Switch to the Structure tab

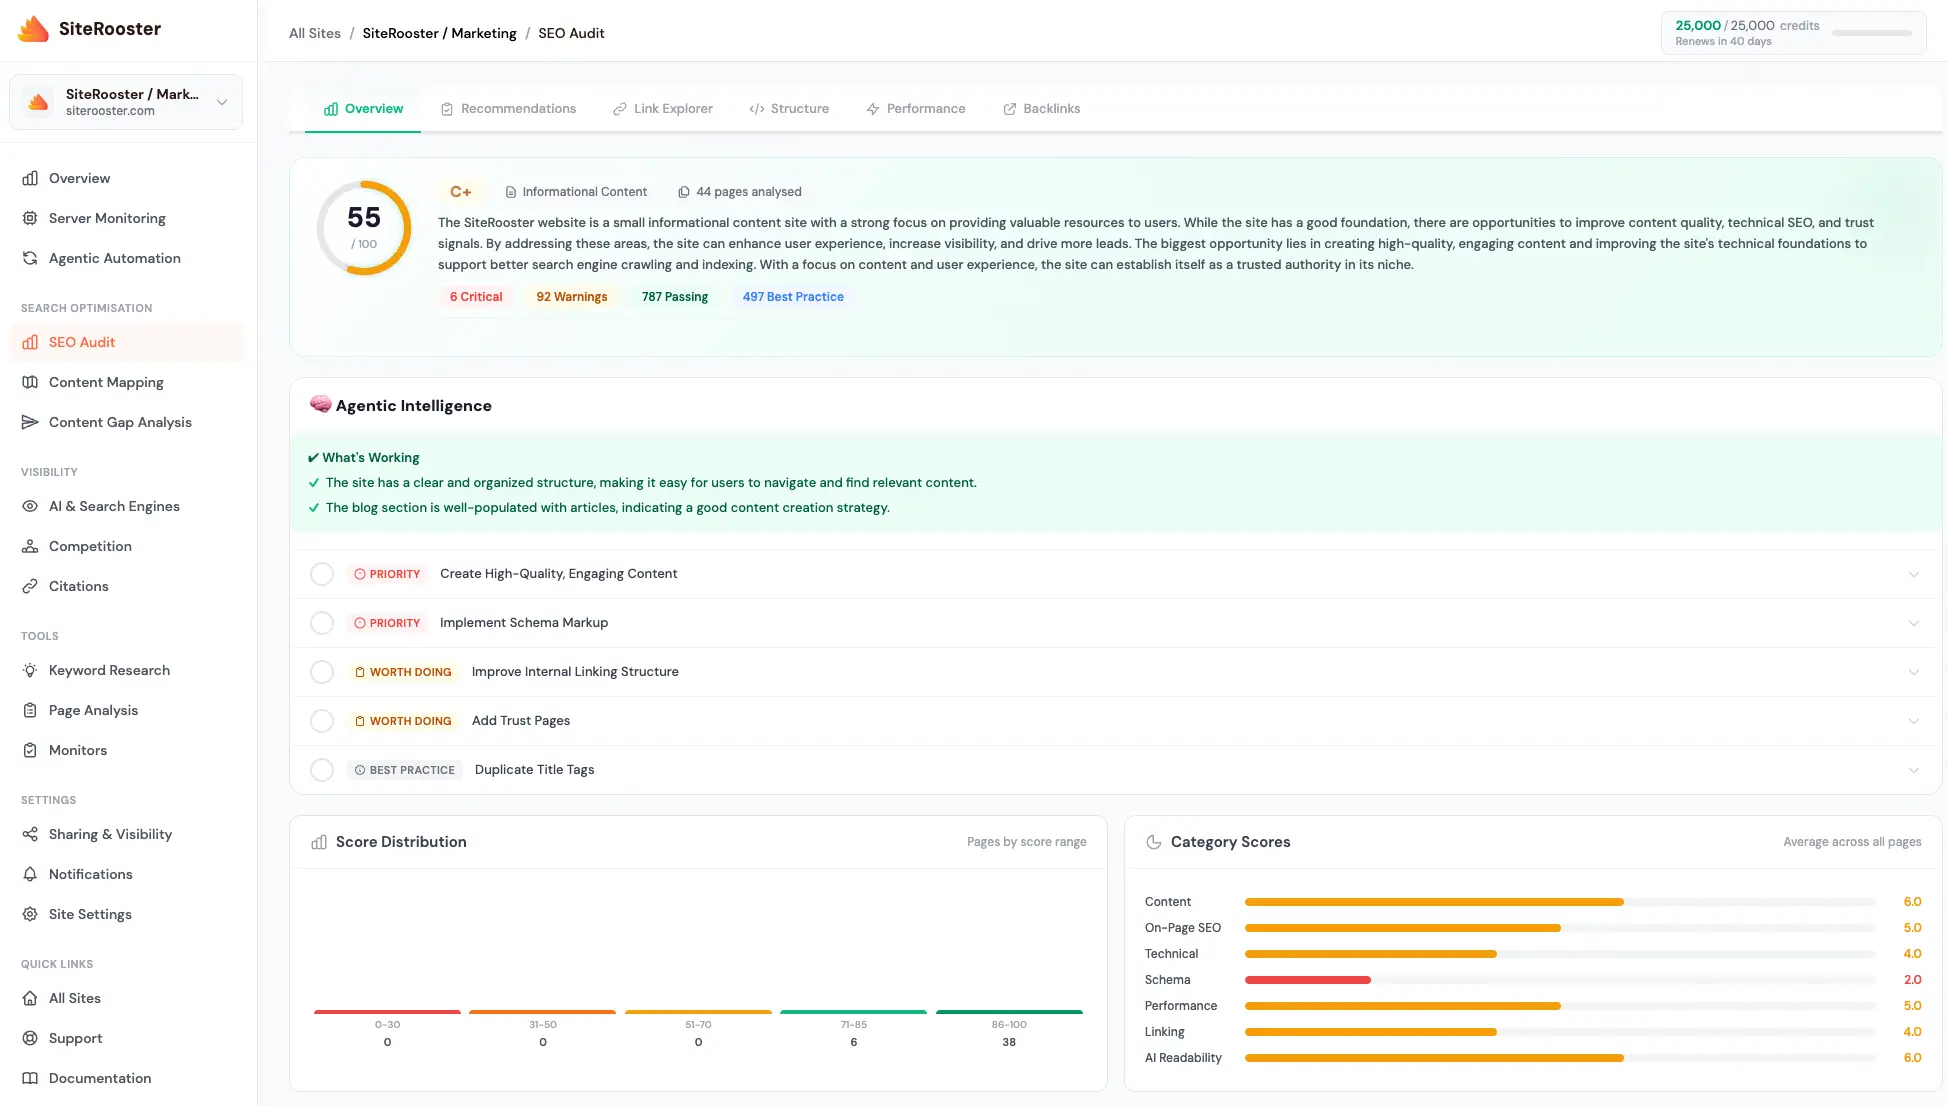(x=789, y=109)
